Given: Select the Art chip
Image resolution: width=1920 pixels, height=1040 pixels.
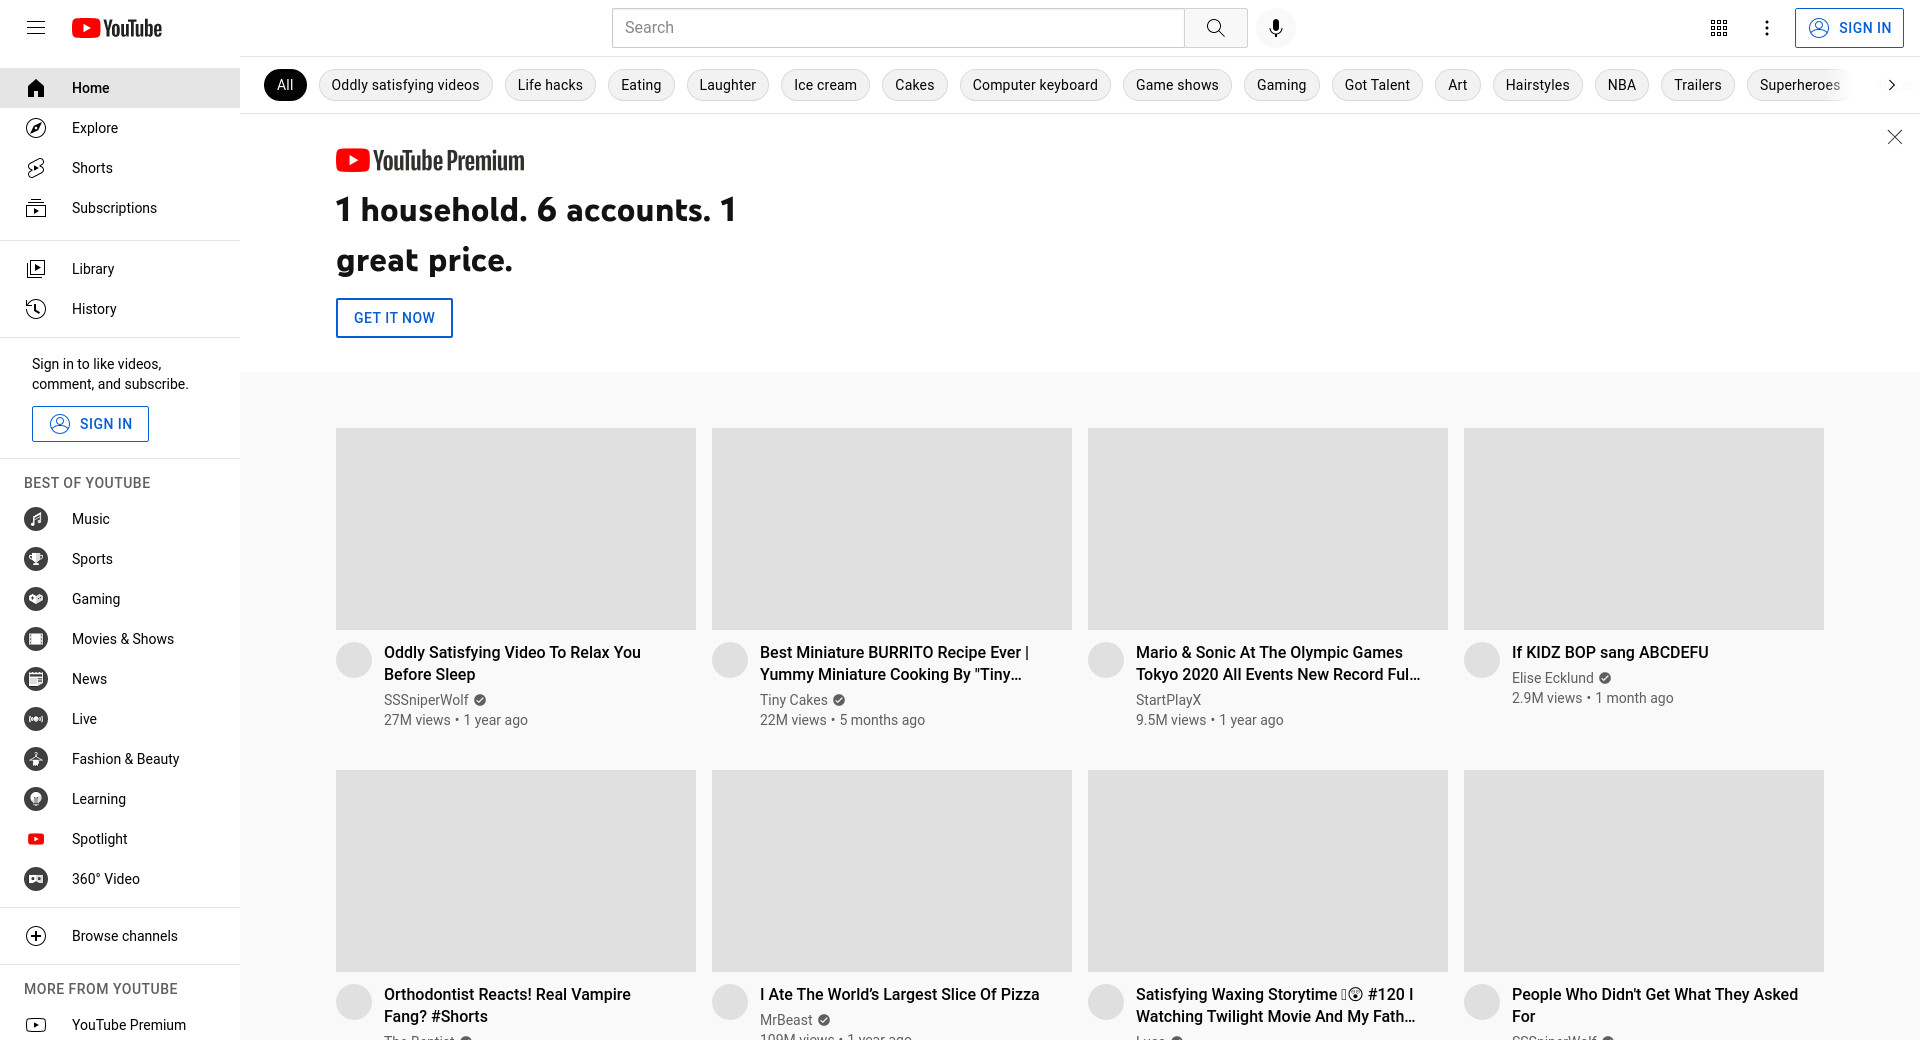Looking at the screenshot, I should click(x=1458, y=85).
